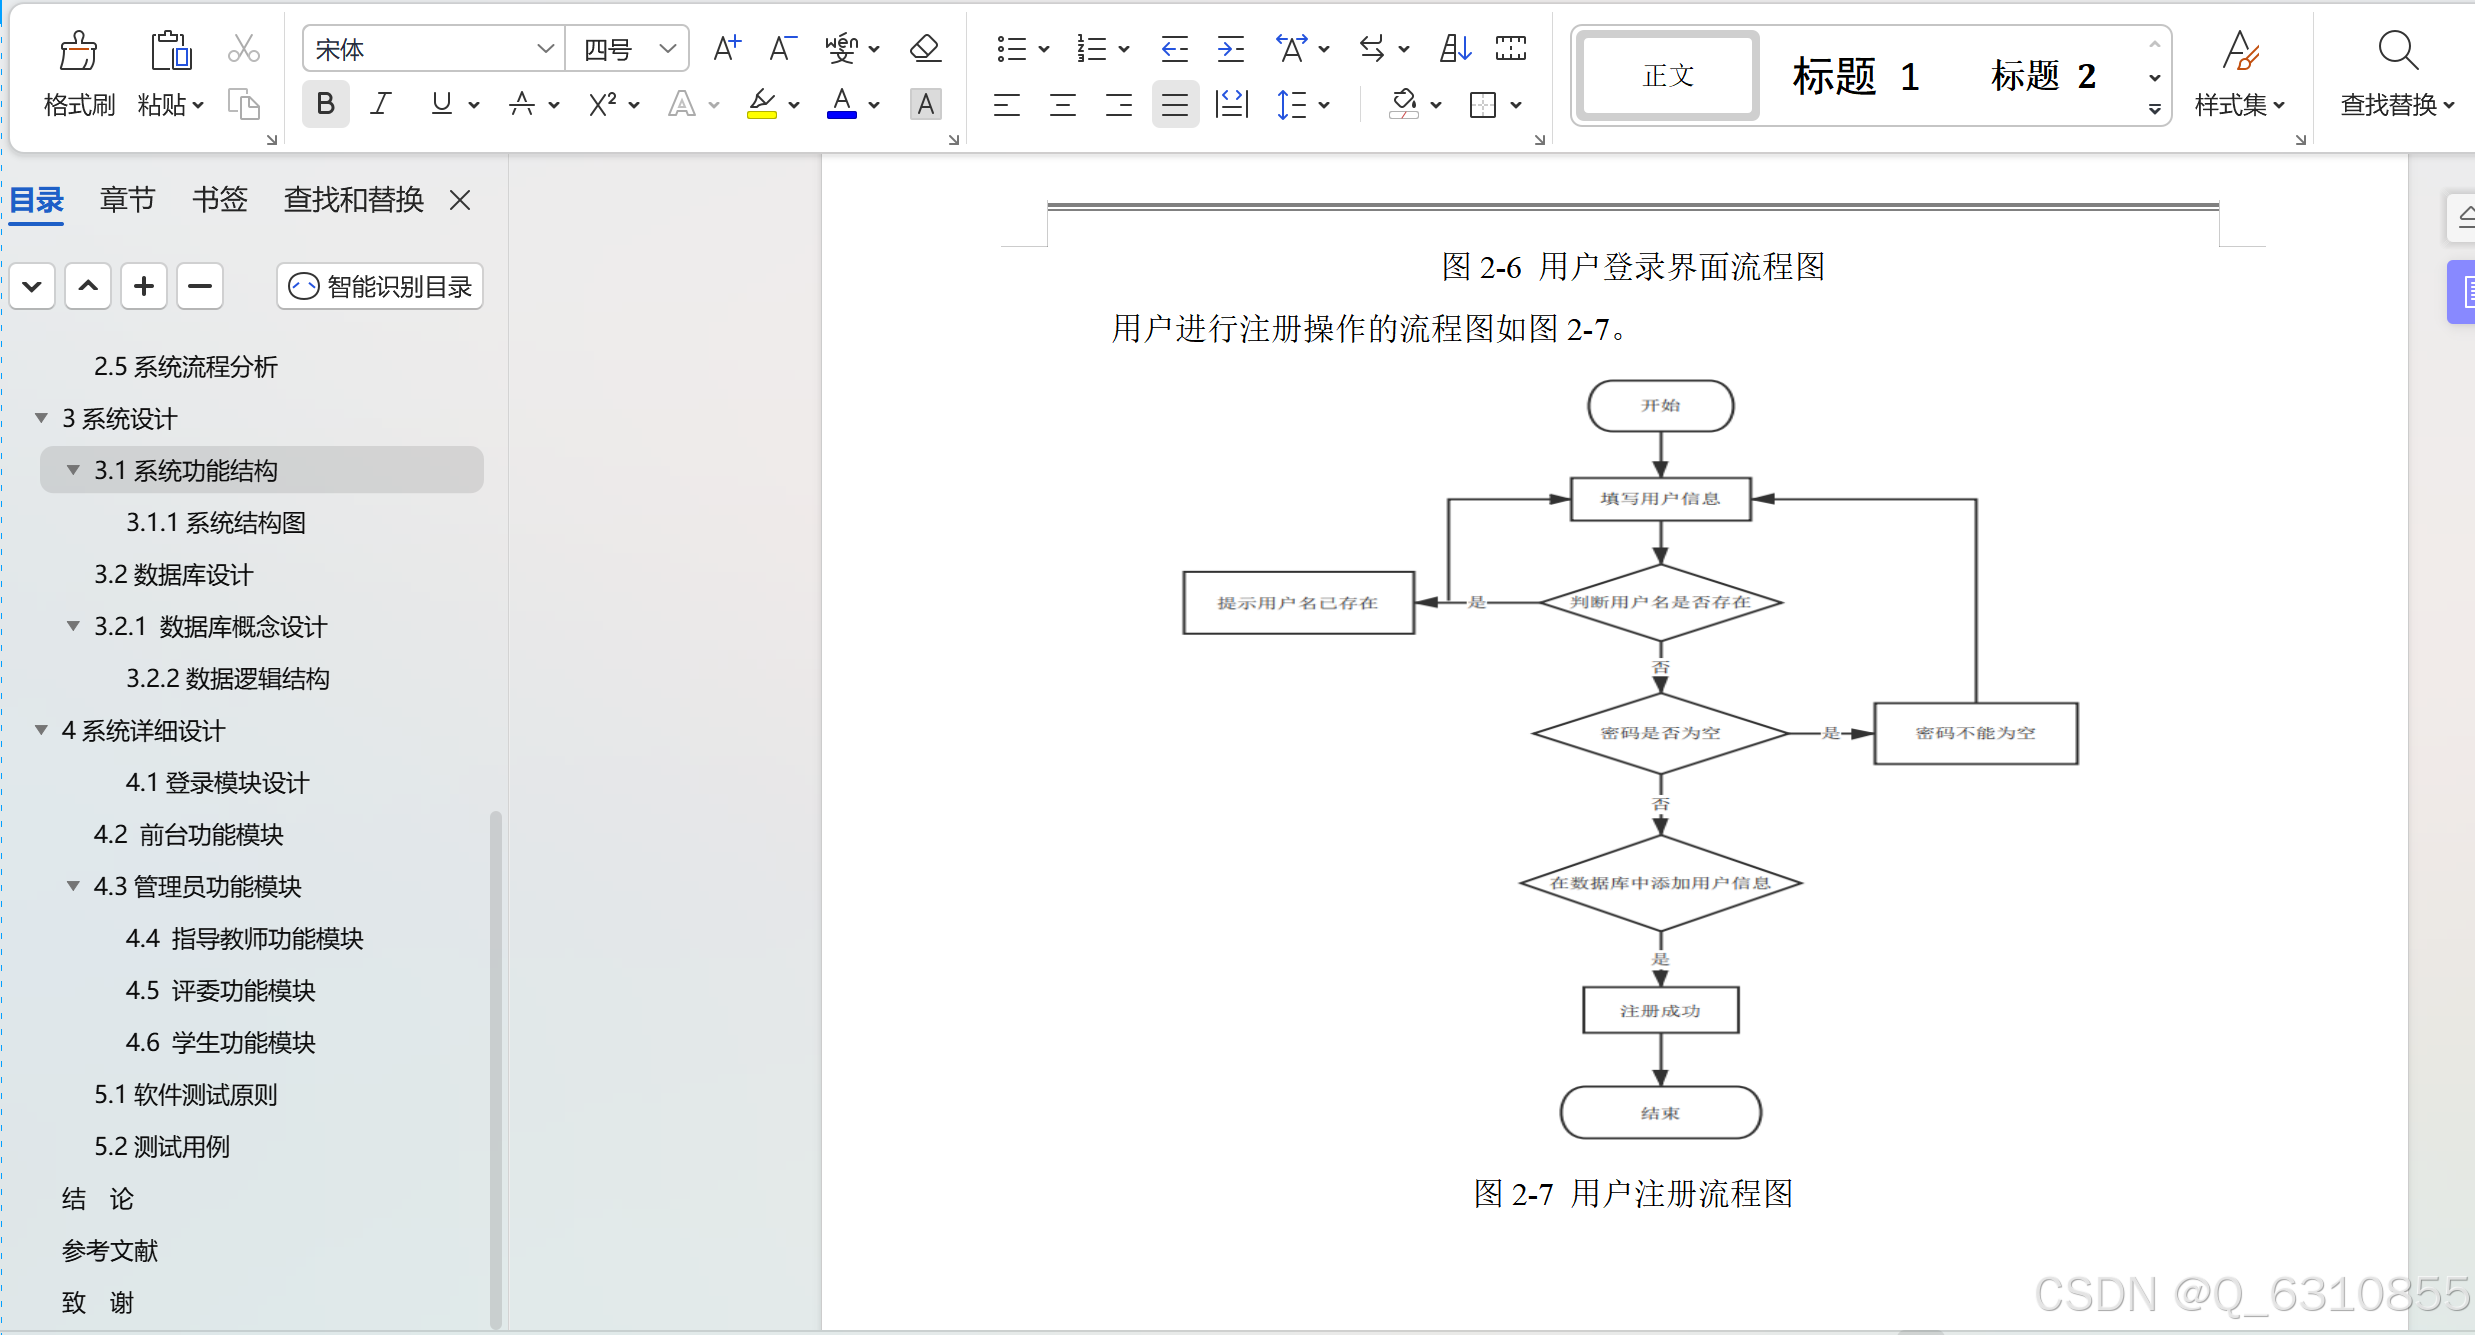The height and width of the screenshot is (1335, 2475).
Task: Click the increase indent icon
Action: coord(1231,48)
